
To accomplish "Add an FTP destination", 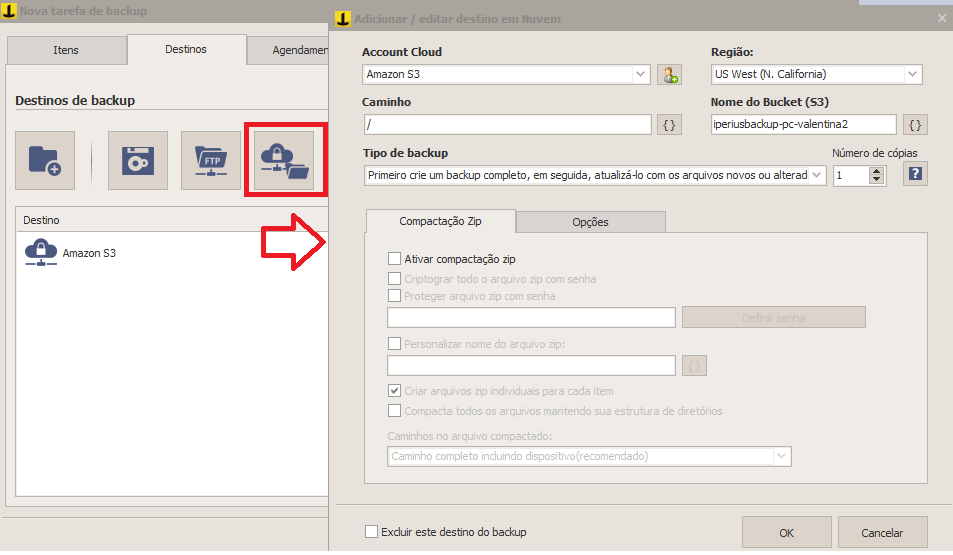I will pyautogui.click(x=211, y=160).
